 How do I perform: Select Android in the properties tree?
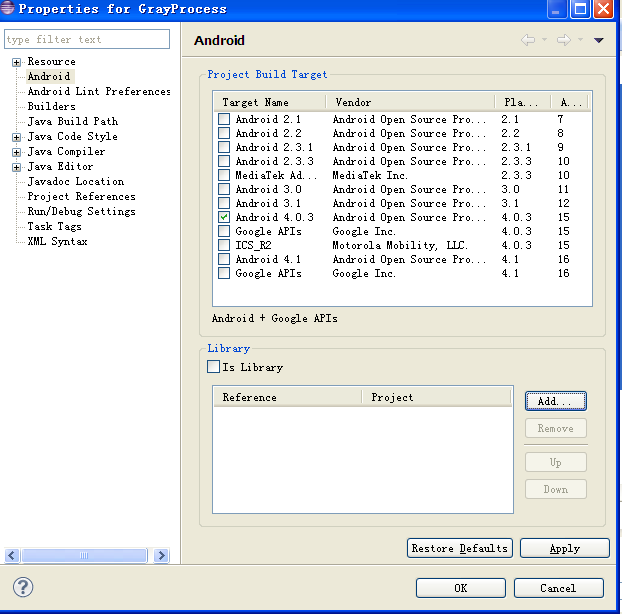(49, 76)
